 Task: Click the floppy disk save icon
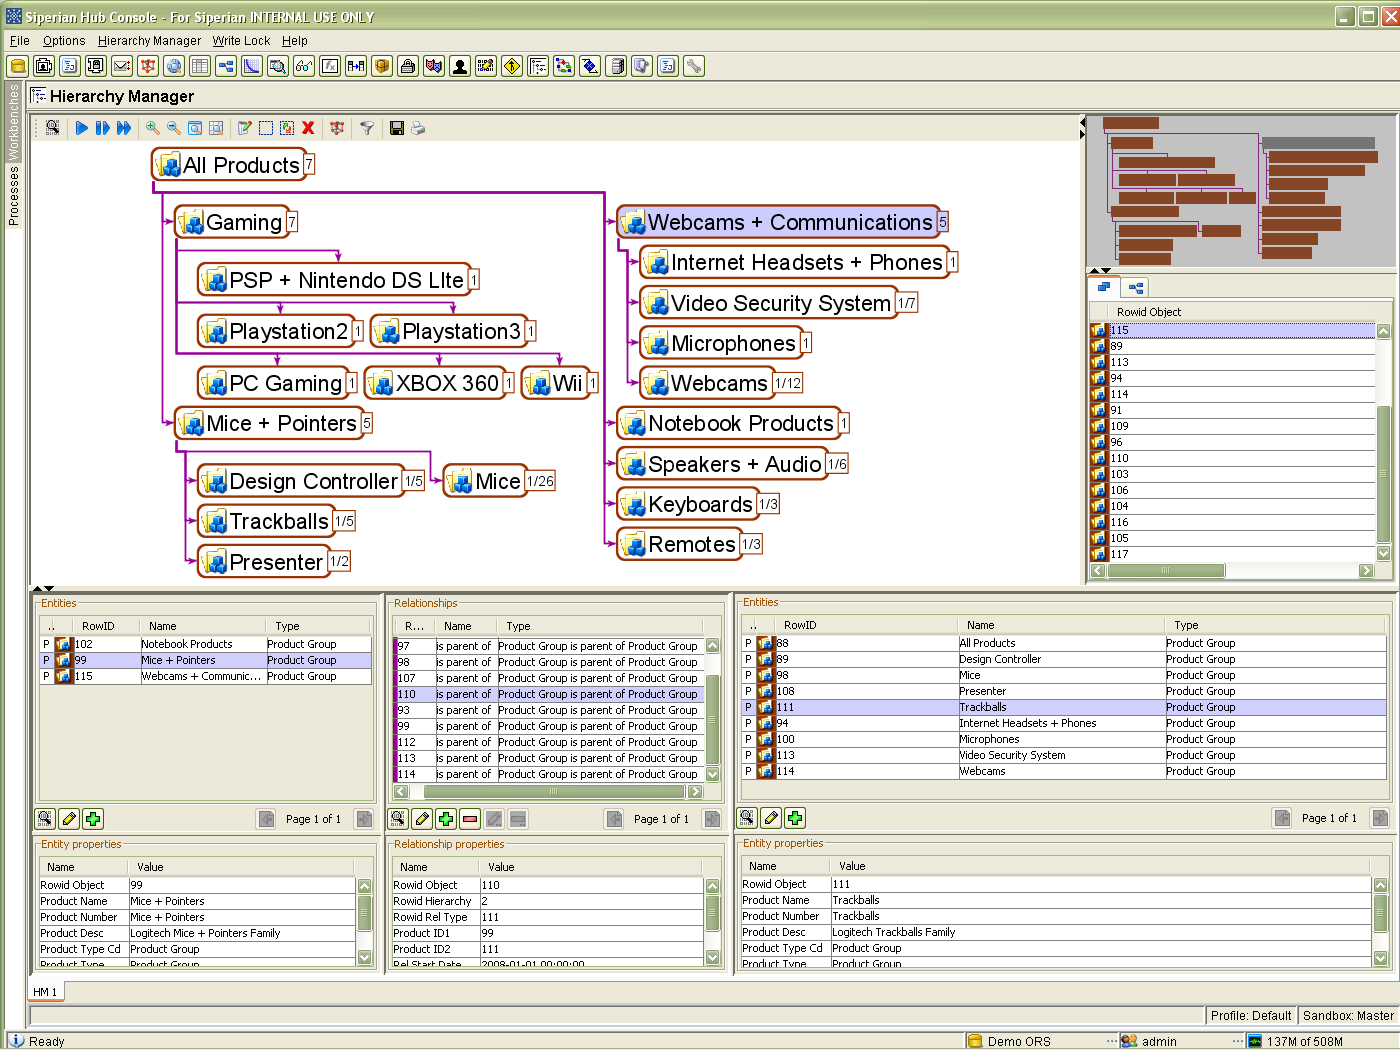point(397,128)
